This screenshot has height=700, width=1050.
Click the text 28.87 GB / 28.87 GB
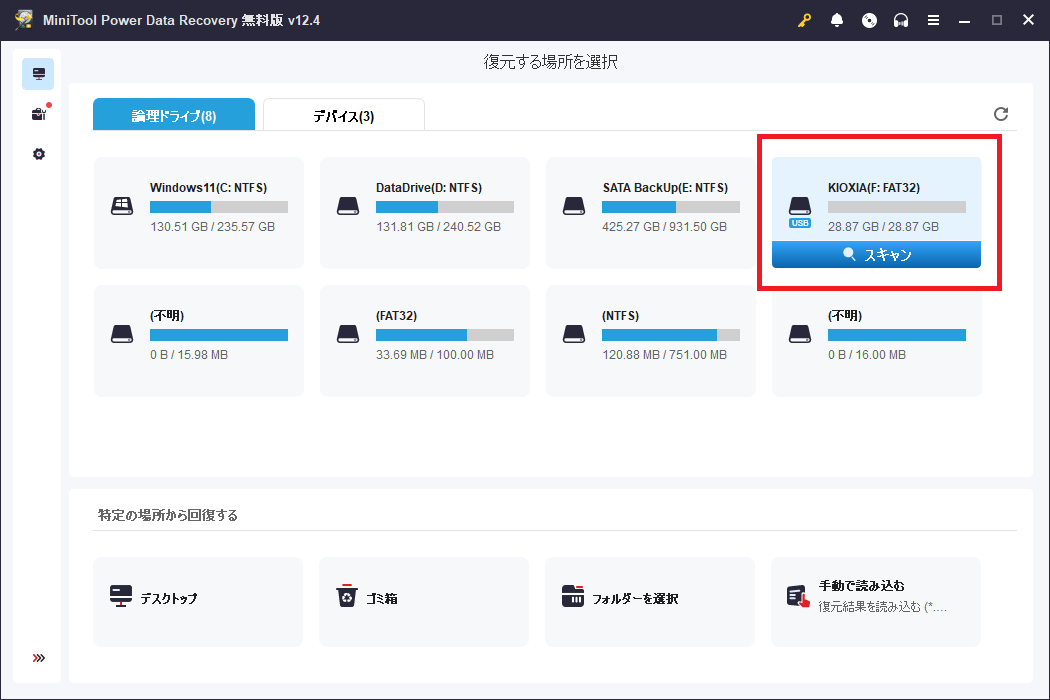pyautogui.click(x=883, y=226)
